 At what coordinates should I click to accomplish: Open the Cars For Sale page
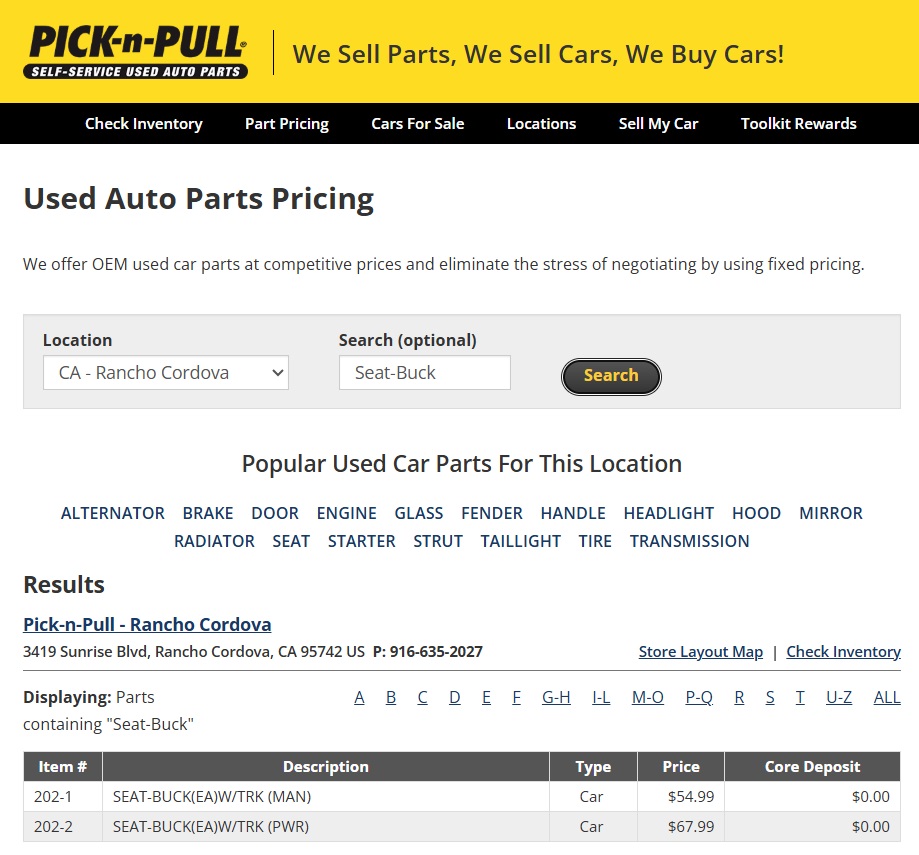tap(418, 124)
